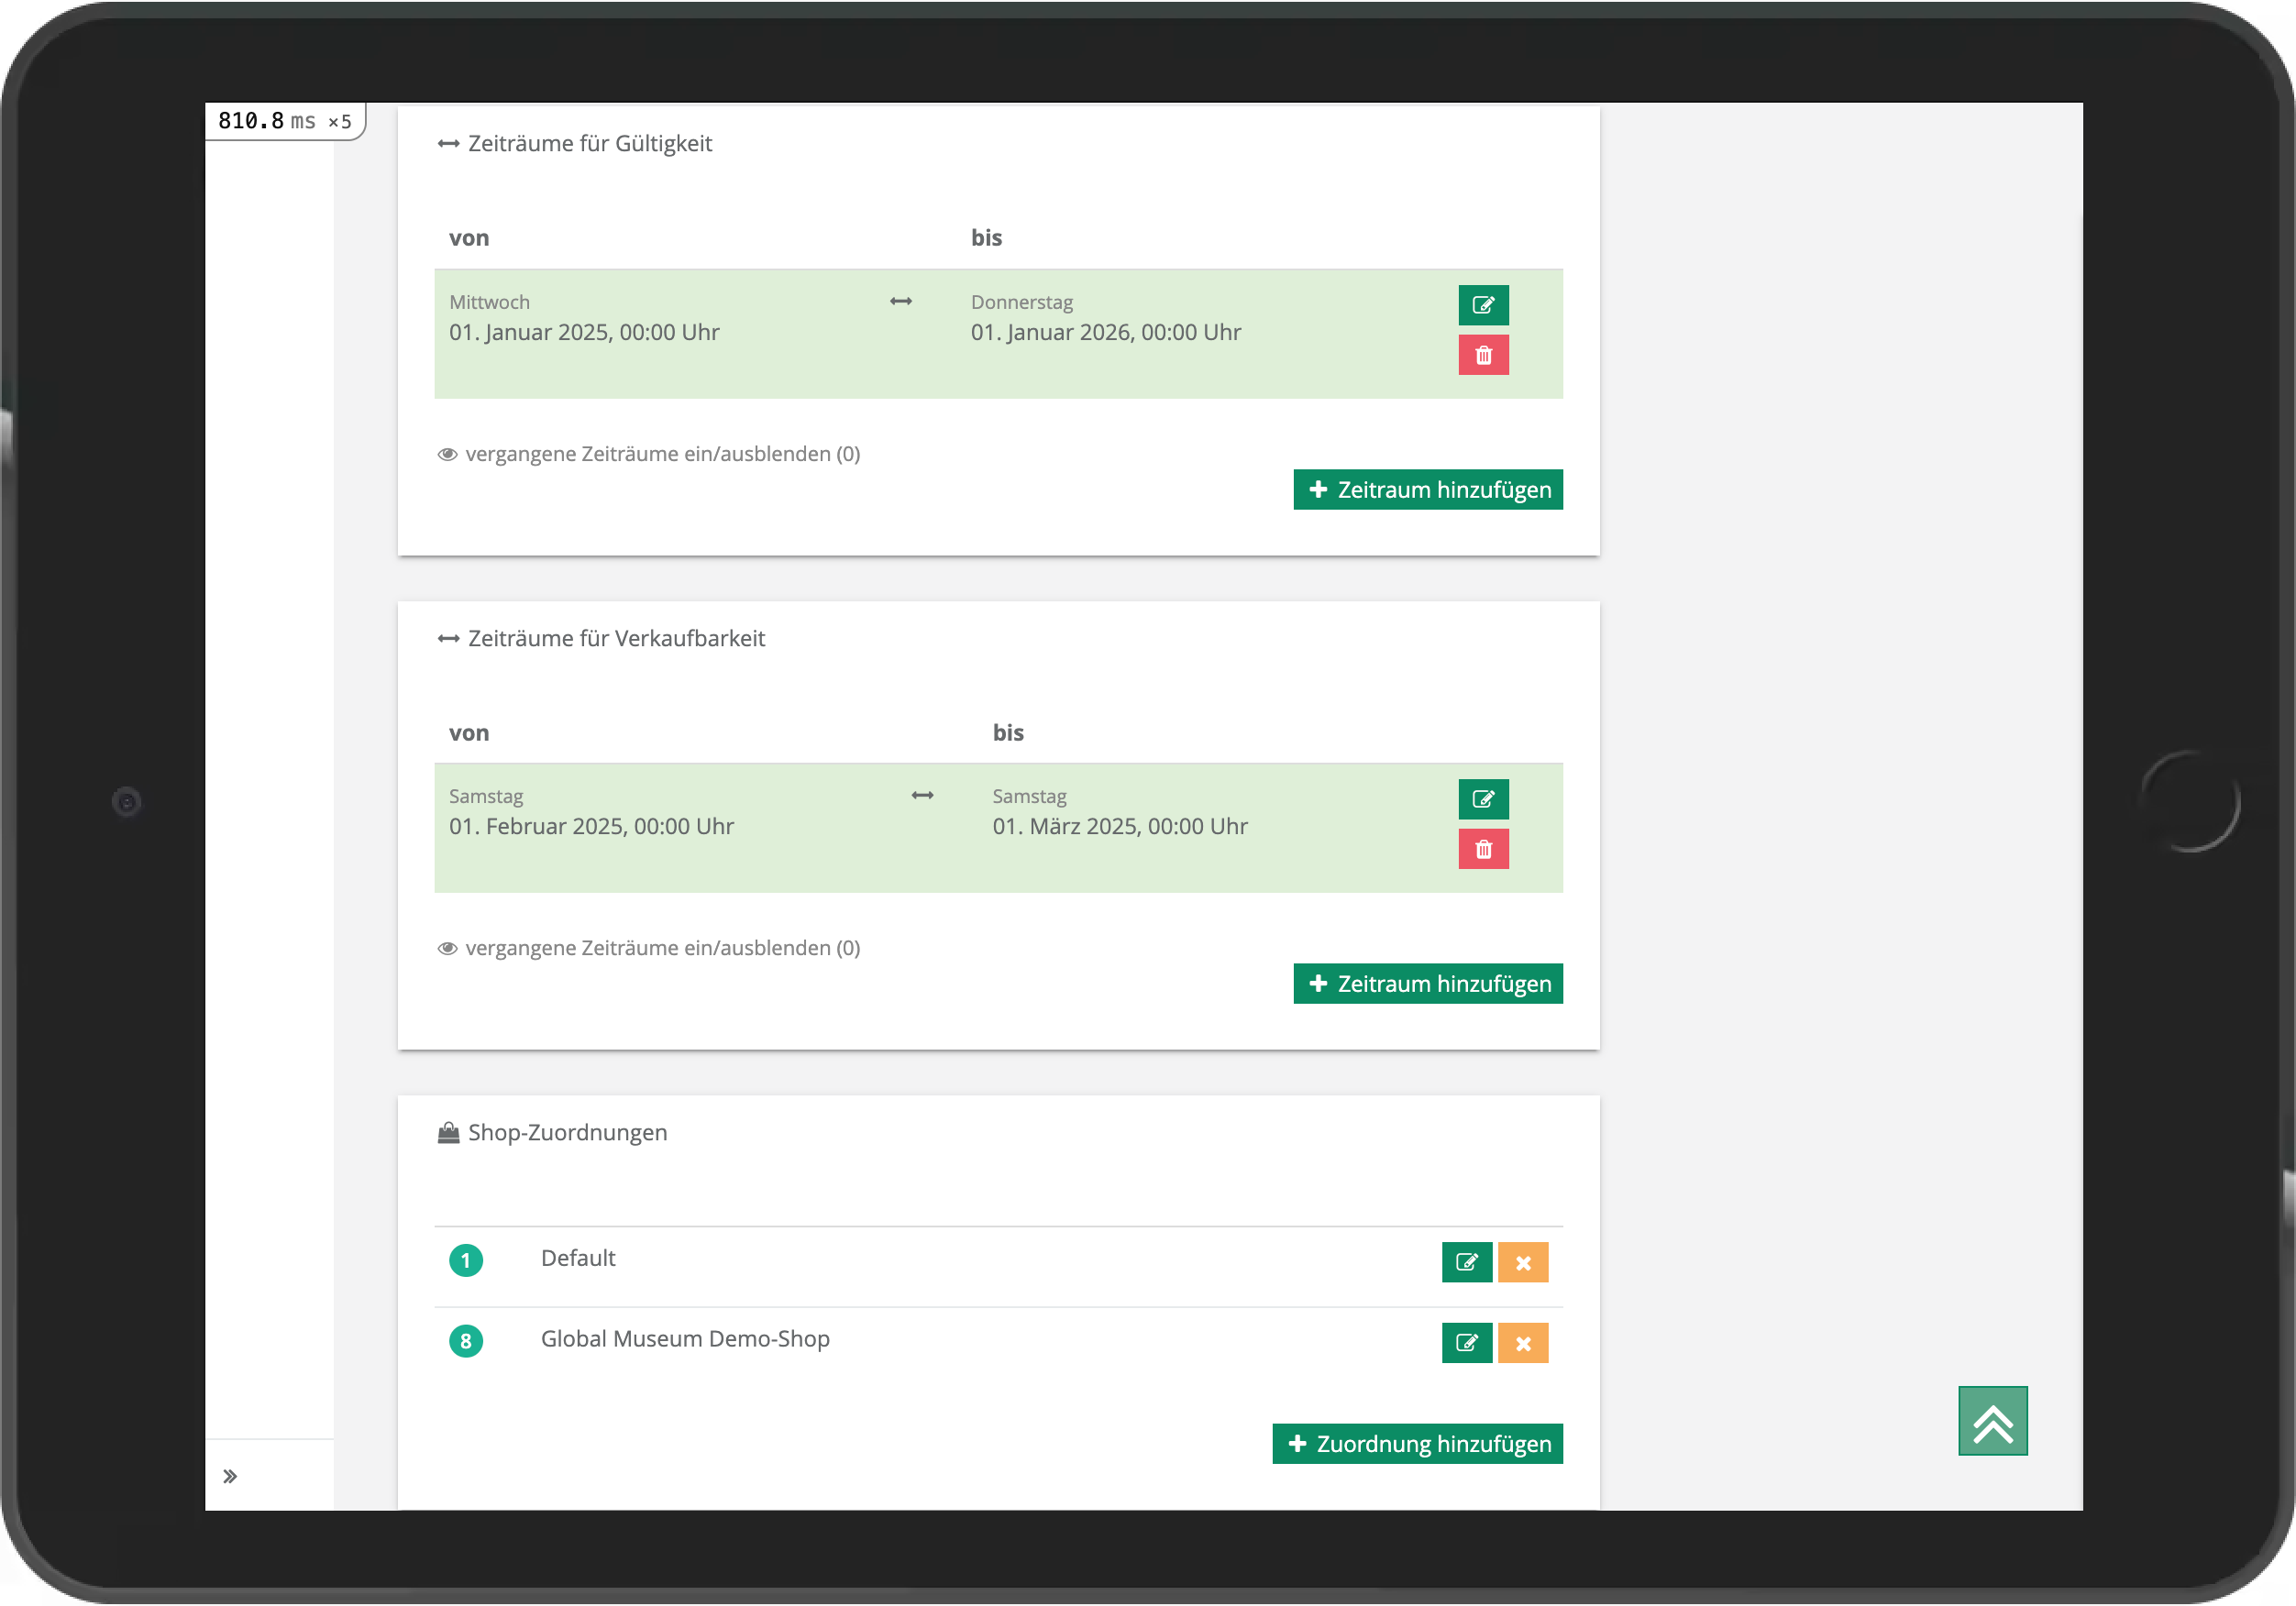Image resolution: width=2296 pixels, height=1606 pixels.
Task: Jump back to top with double-chevron button
Action: tap(1992, 1421)
